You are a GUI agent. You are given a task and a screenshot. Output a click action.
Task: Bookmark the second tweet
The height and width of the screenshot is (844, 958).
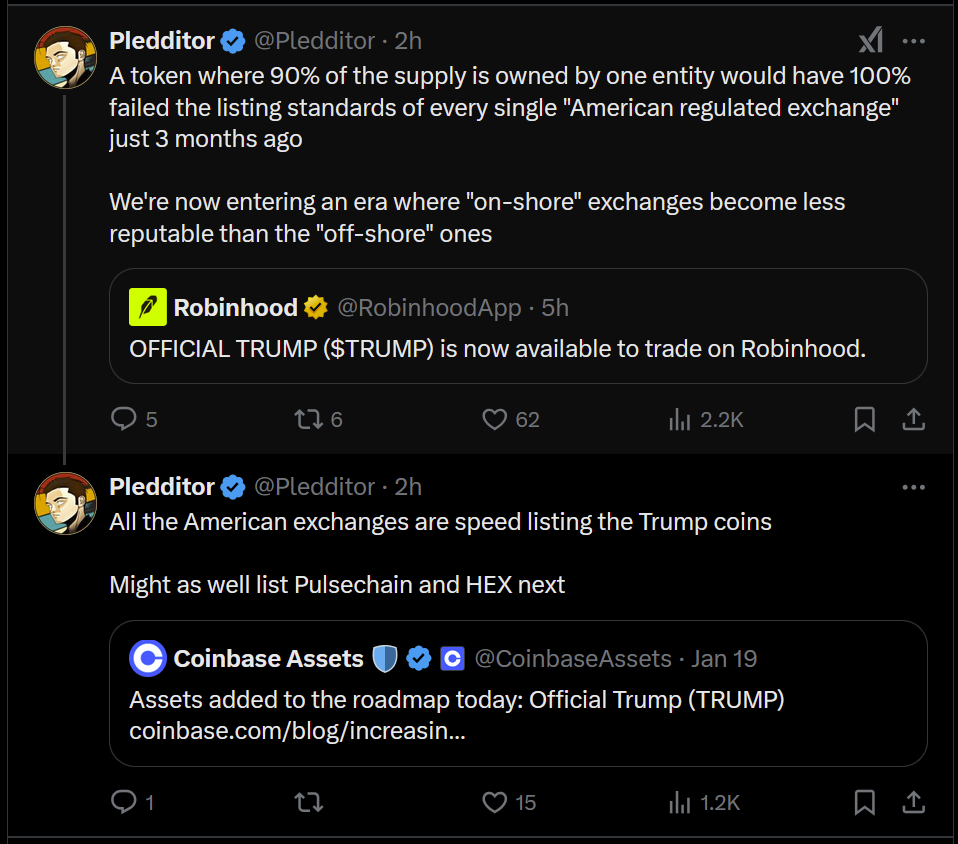click(x=864, y=802)
